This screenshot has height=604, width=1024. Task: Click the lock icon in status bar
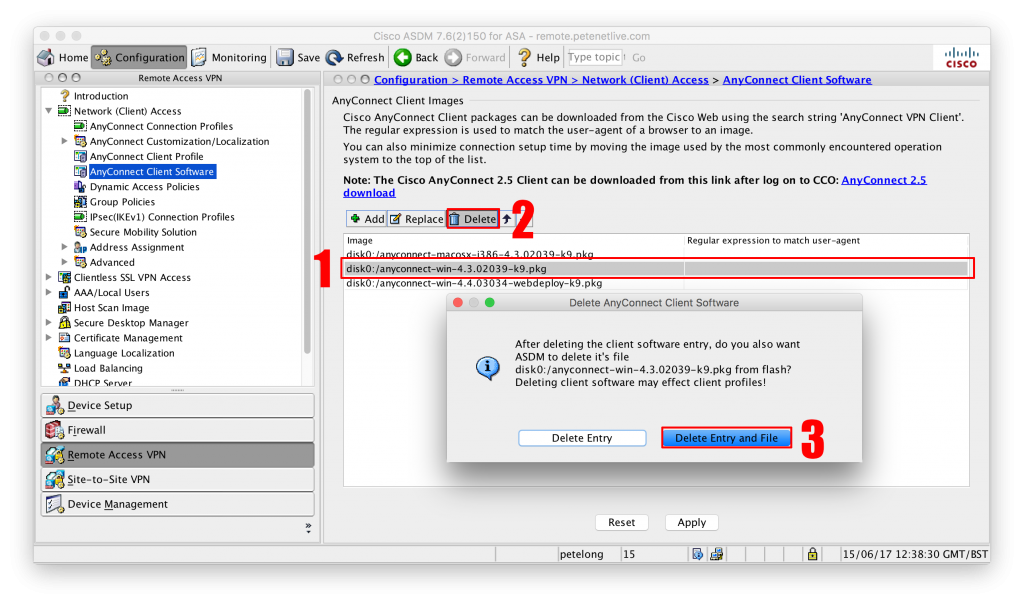pos(812,554)
